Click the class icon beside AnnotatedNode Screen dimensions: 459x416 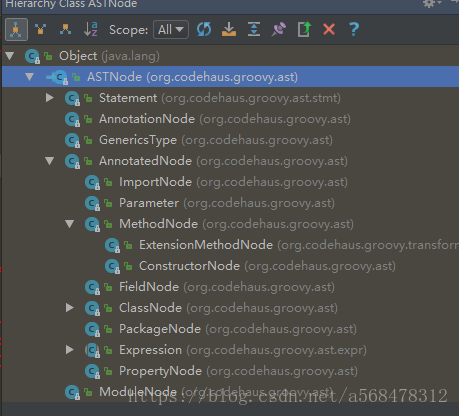tap(72, 161)
